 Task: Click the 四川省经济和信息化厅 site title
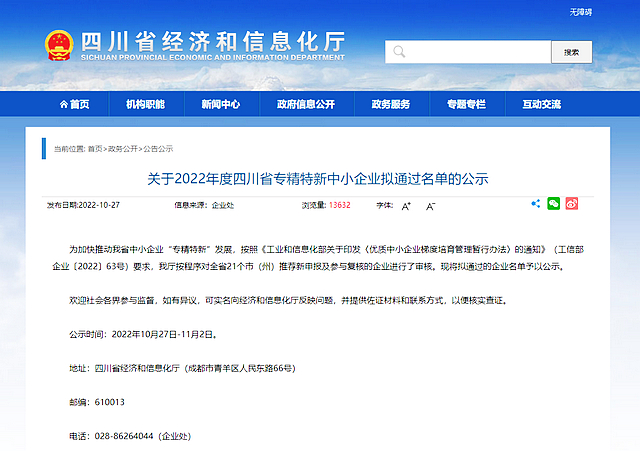coord(213,41)
